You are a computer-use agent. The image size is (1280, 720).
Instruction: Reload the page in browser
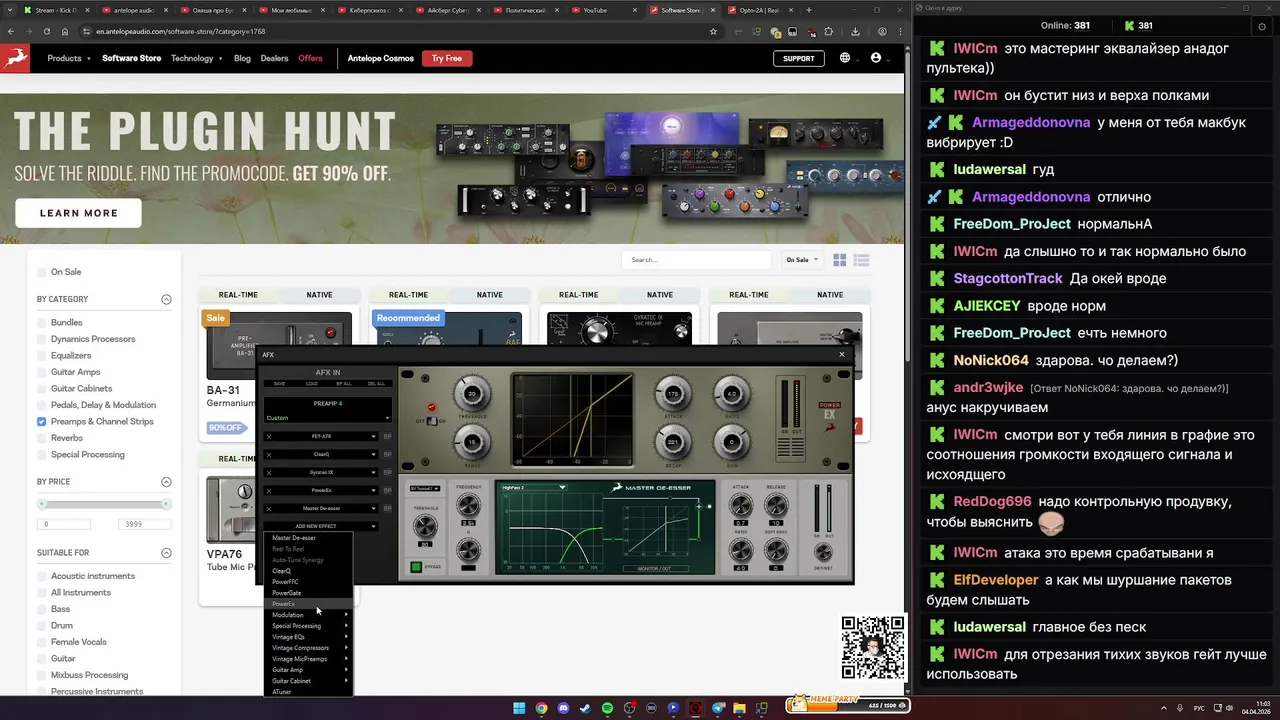(x=47, y=31)
